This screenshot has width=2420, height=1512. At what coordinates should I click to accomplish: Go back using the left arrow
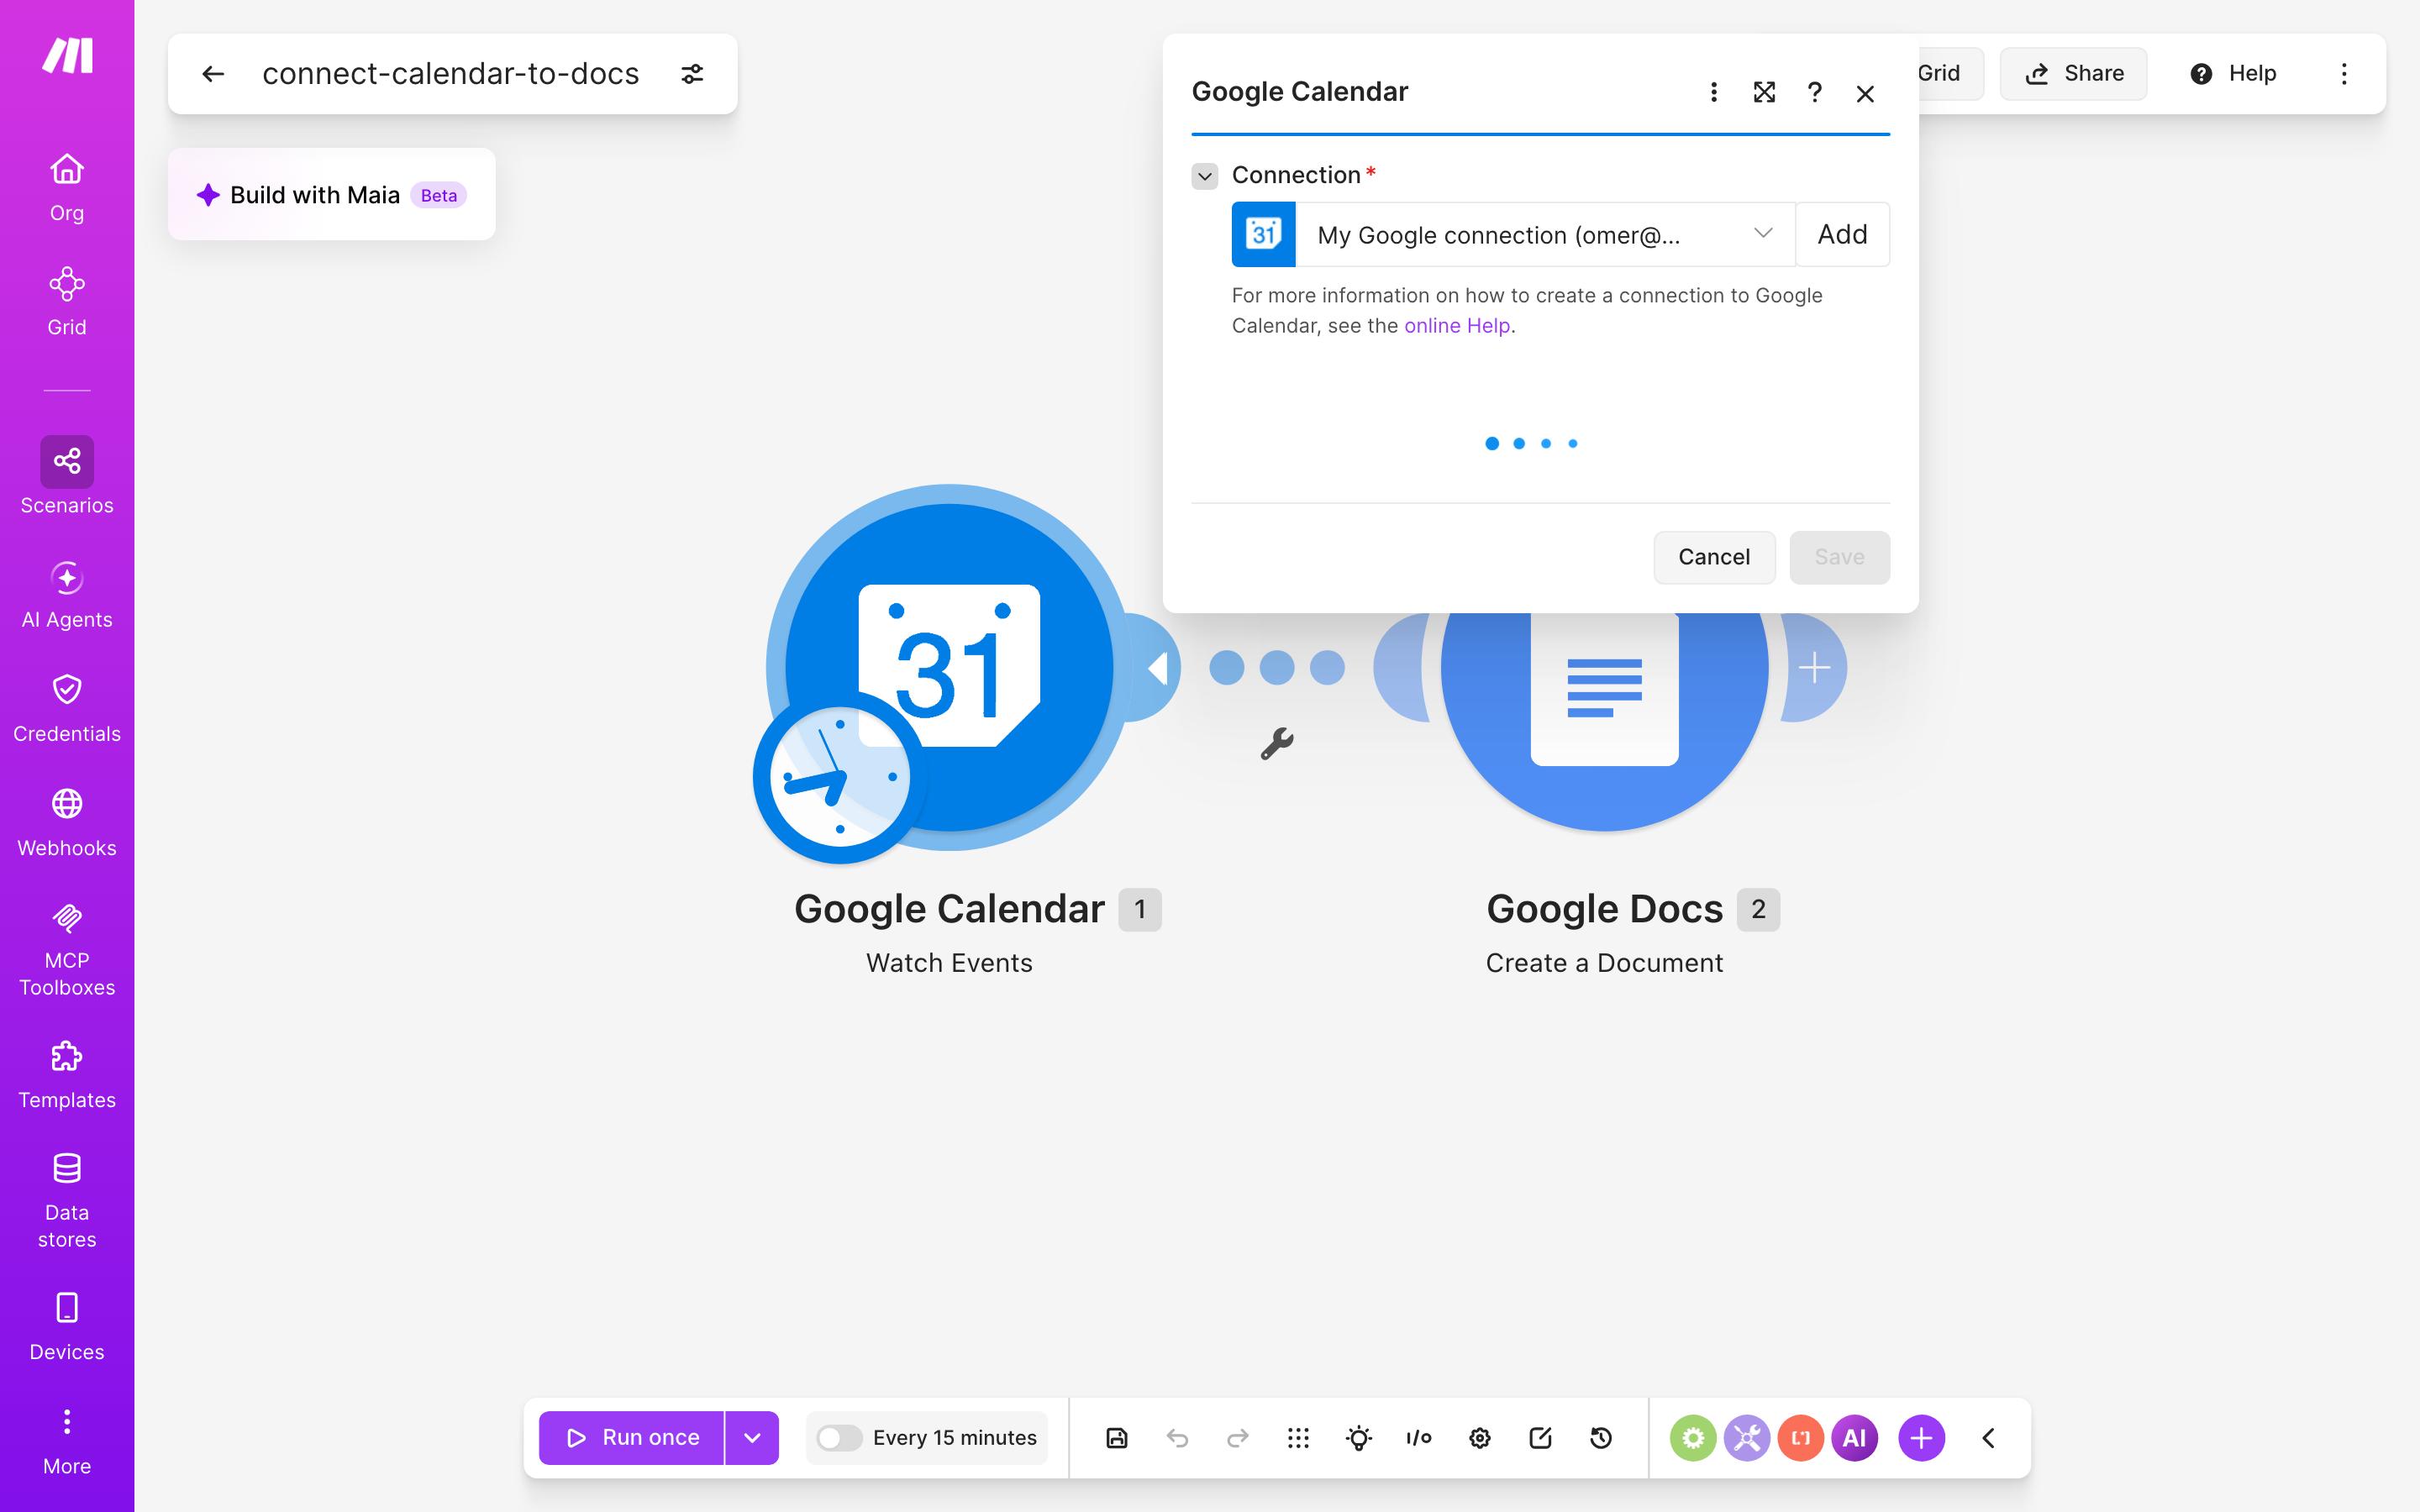(x=213, y=74)
